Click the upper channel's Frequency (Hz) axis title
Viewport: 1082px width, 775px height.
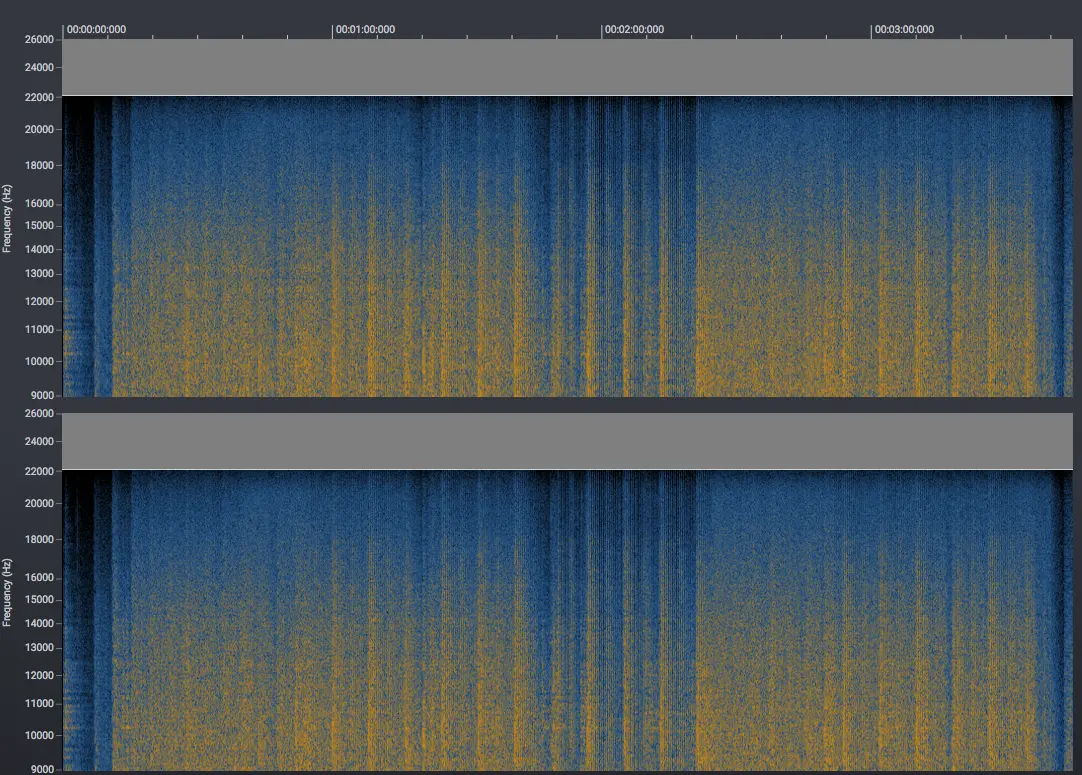tap(7, 218)
